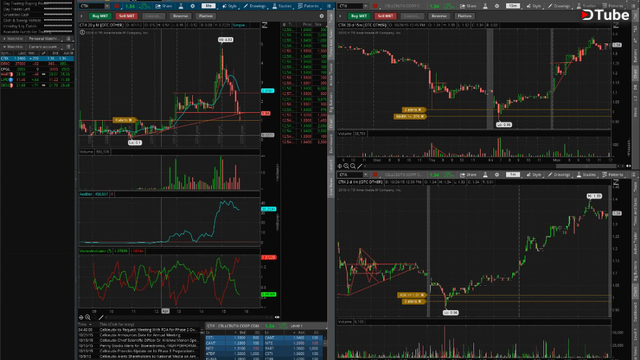Click the pan crosshair icon below left chart

pyautogui.click(x=81, y=317)
